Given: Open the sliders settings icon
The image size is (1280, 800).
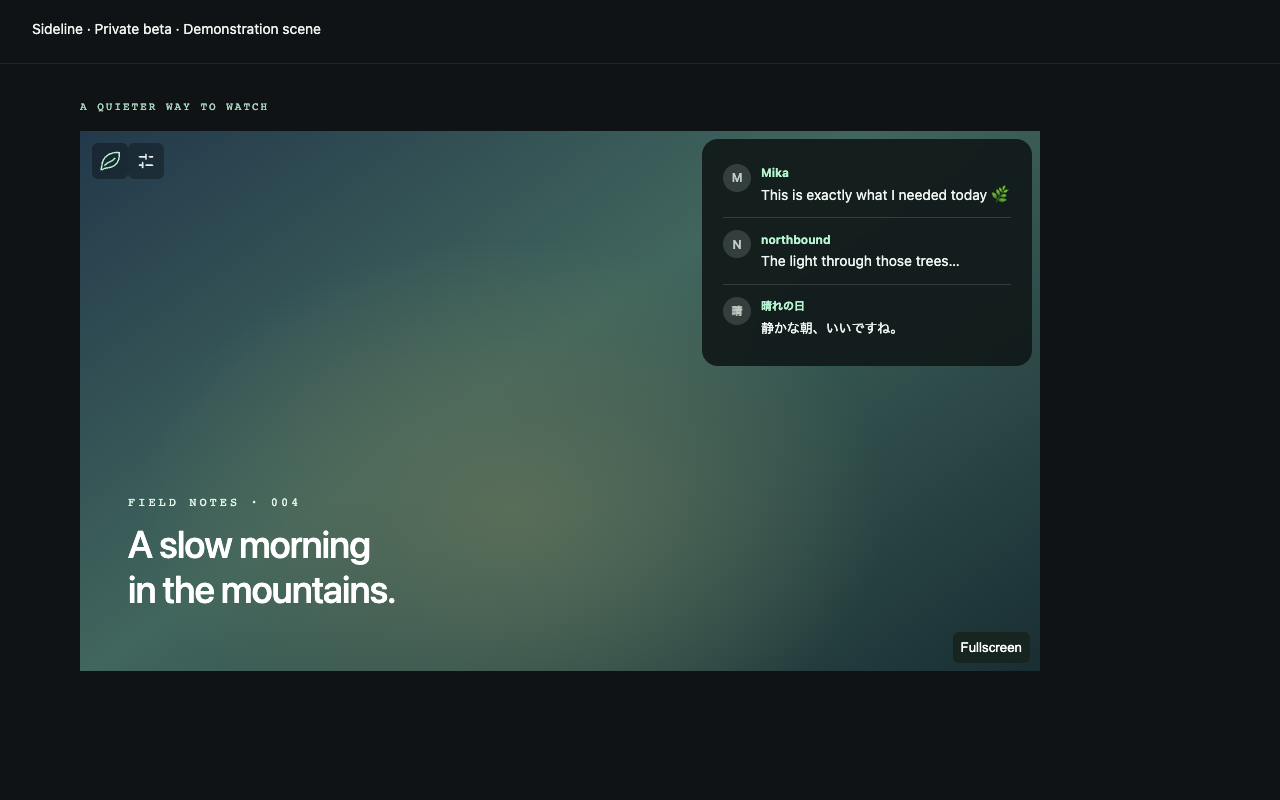Looking at the screenshot, I should (x=146, y=161).
